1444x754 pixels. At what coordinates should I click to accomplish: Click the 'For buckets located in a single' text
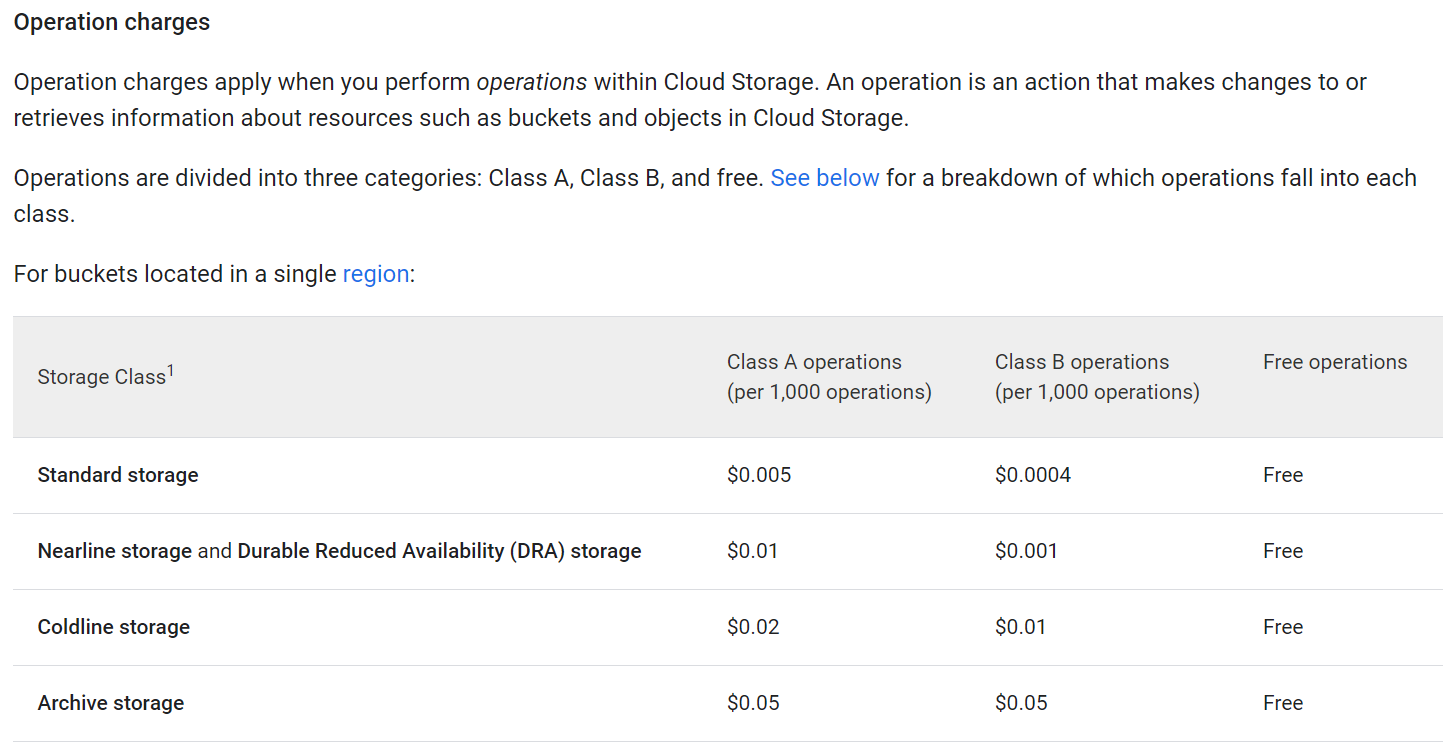click(x=175, y=274)
